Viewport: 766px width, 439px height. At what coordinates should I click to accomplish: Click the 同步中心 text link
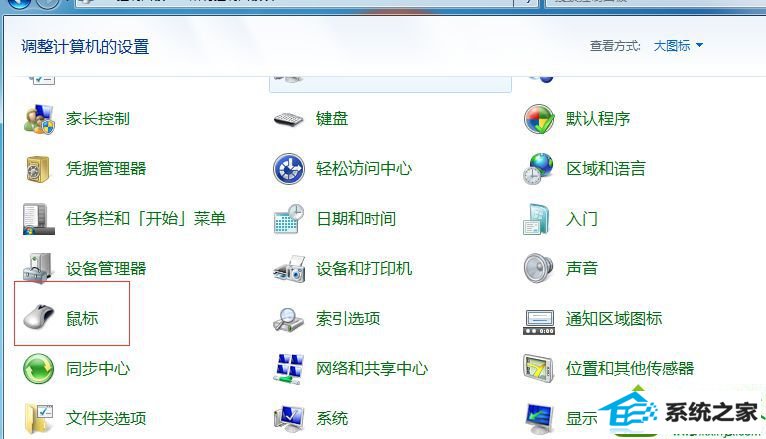[98, 369]
